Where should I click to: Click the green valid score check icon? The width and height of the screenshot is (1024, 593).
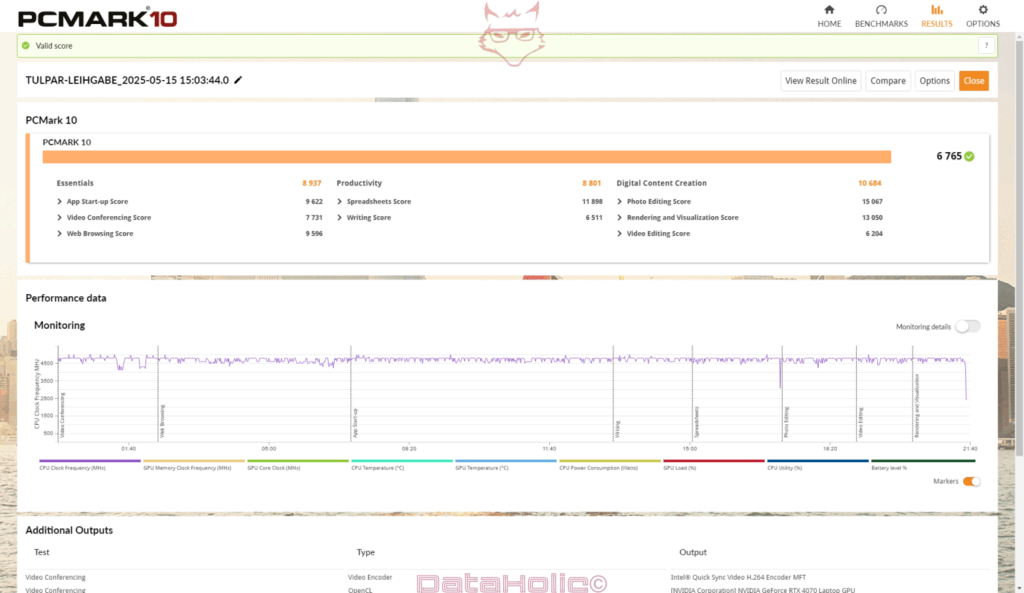pos(25,46)
